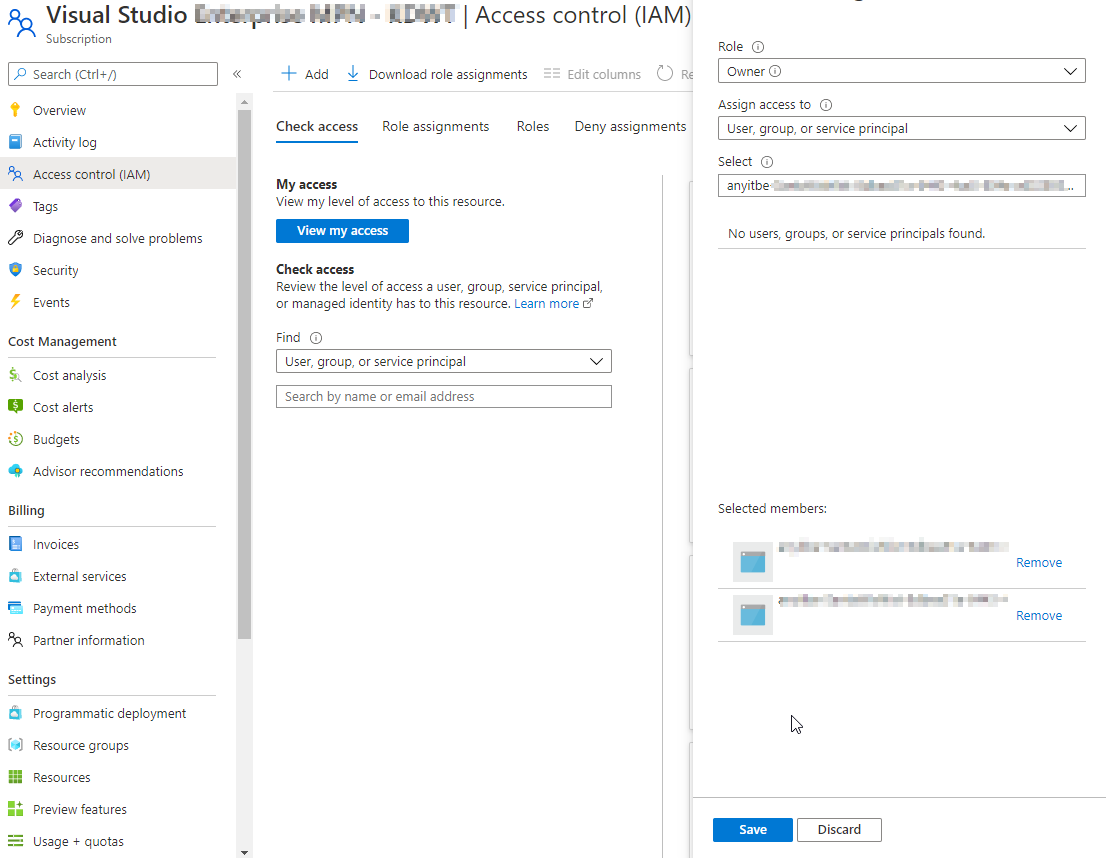1106x858 pixels.
Task: Open Programmatic deployment icon
Action: click(16, 713)
